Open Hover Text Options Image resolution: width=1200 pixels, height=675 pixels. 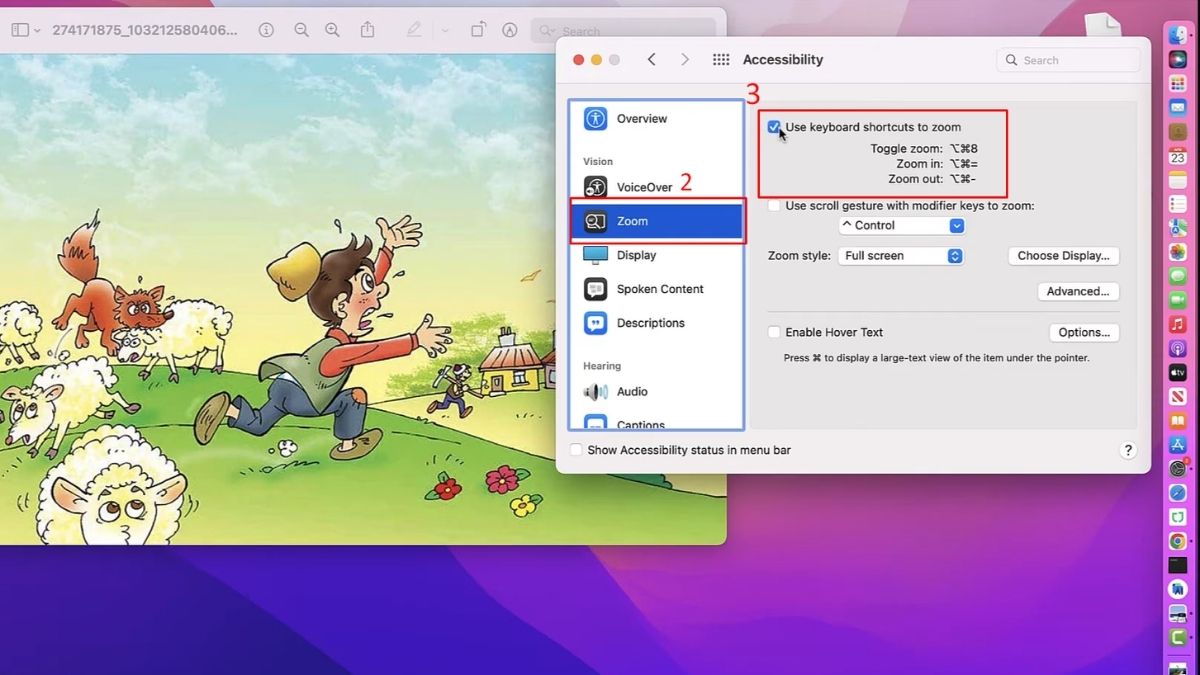coord(1084,332)
